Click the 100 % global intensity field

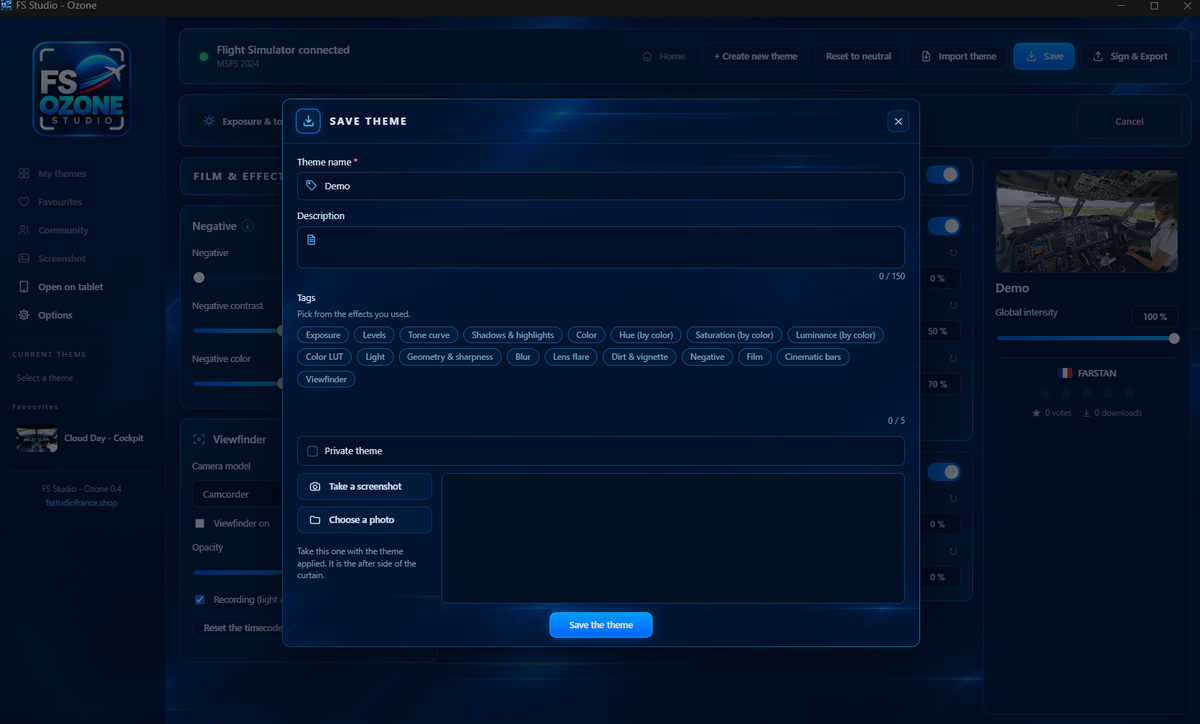[1155, 317]
